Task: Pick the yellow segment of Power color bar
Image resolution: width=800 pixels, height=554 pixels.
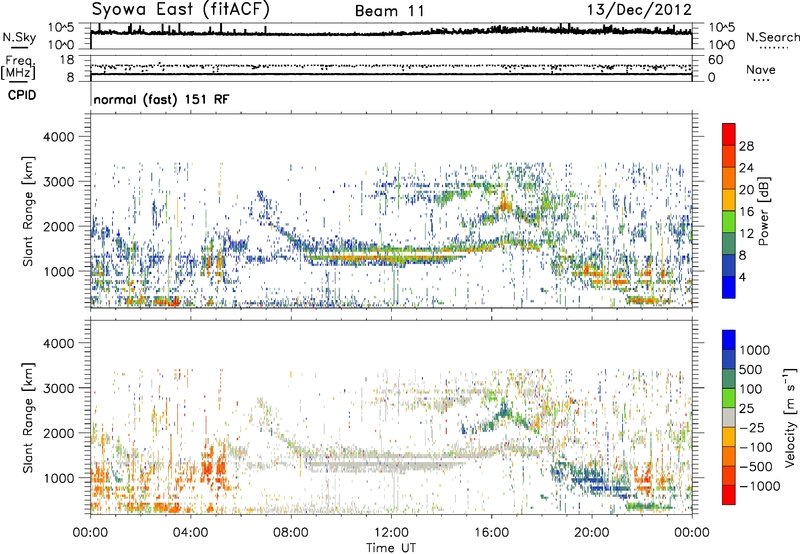Action: pyautogui.click(x=729, y=200)
